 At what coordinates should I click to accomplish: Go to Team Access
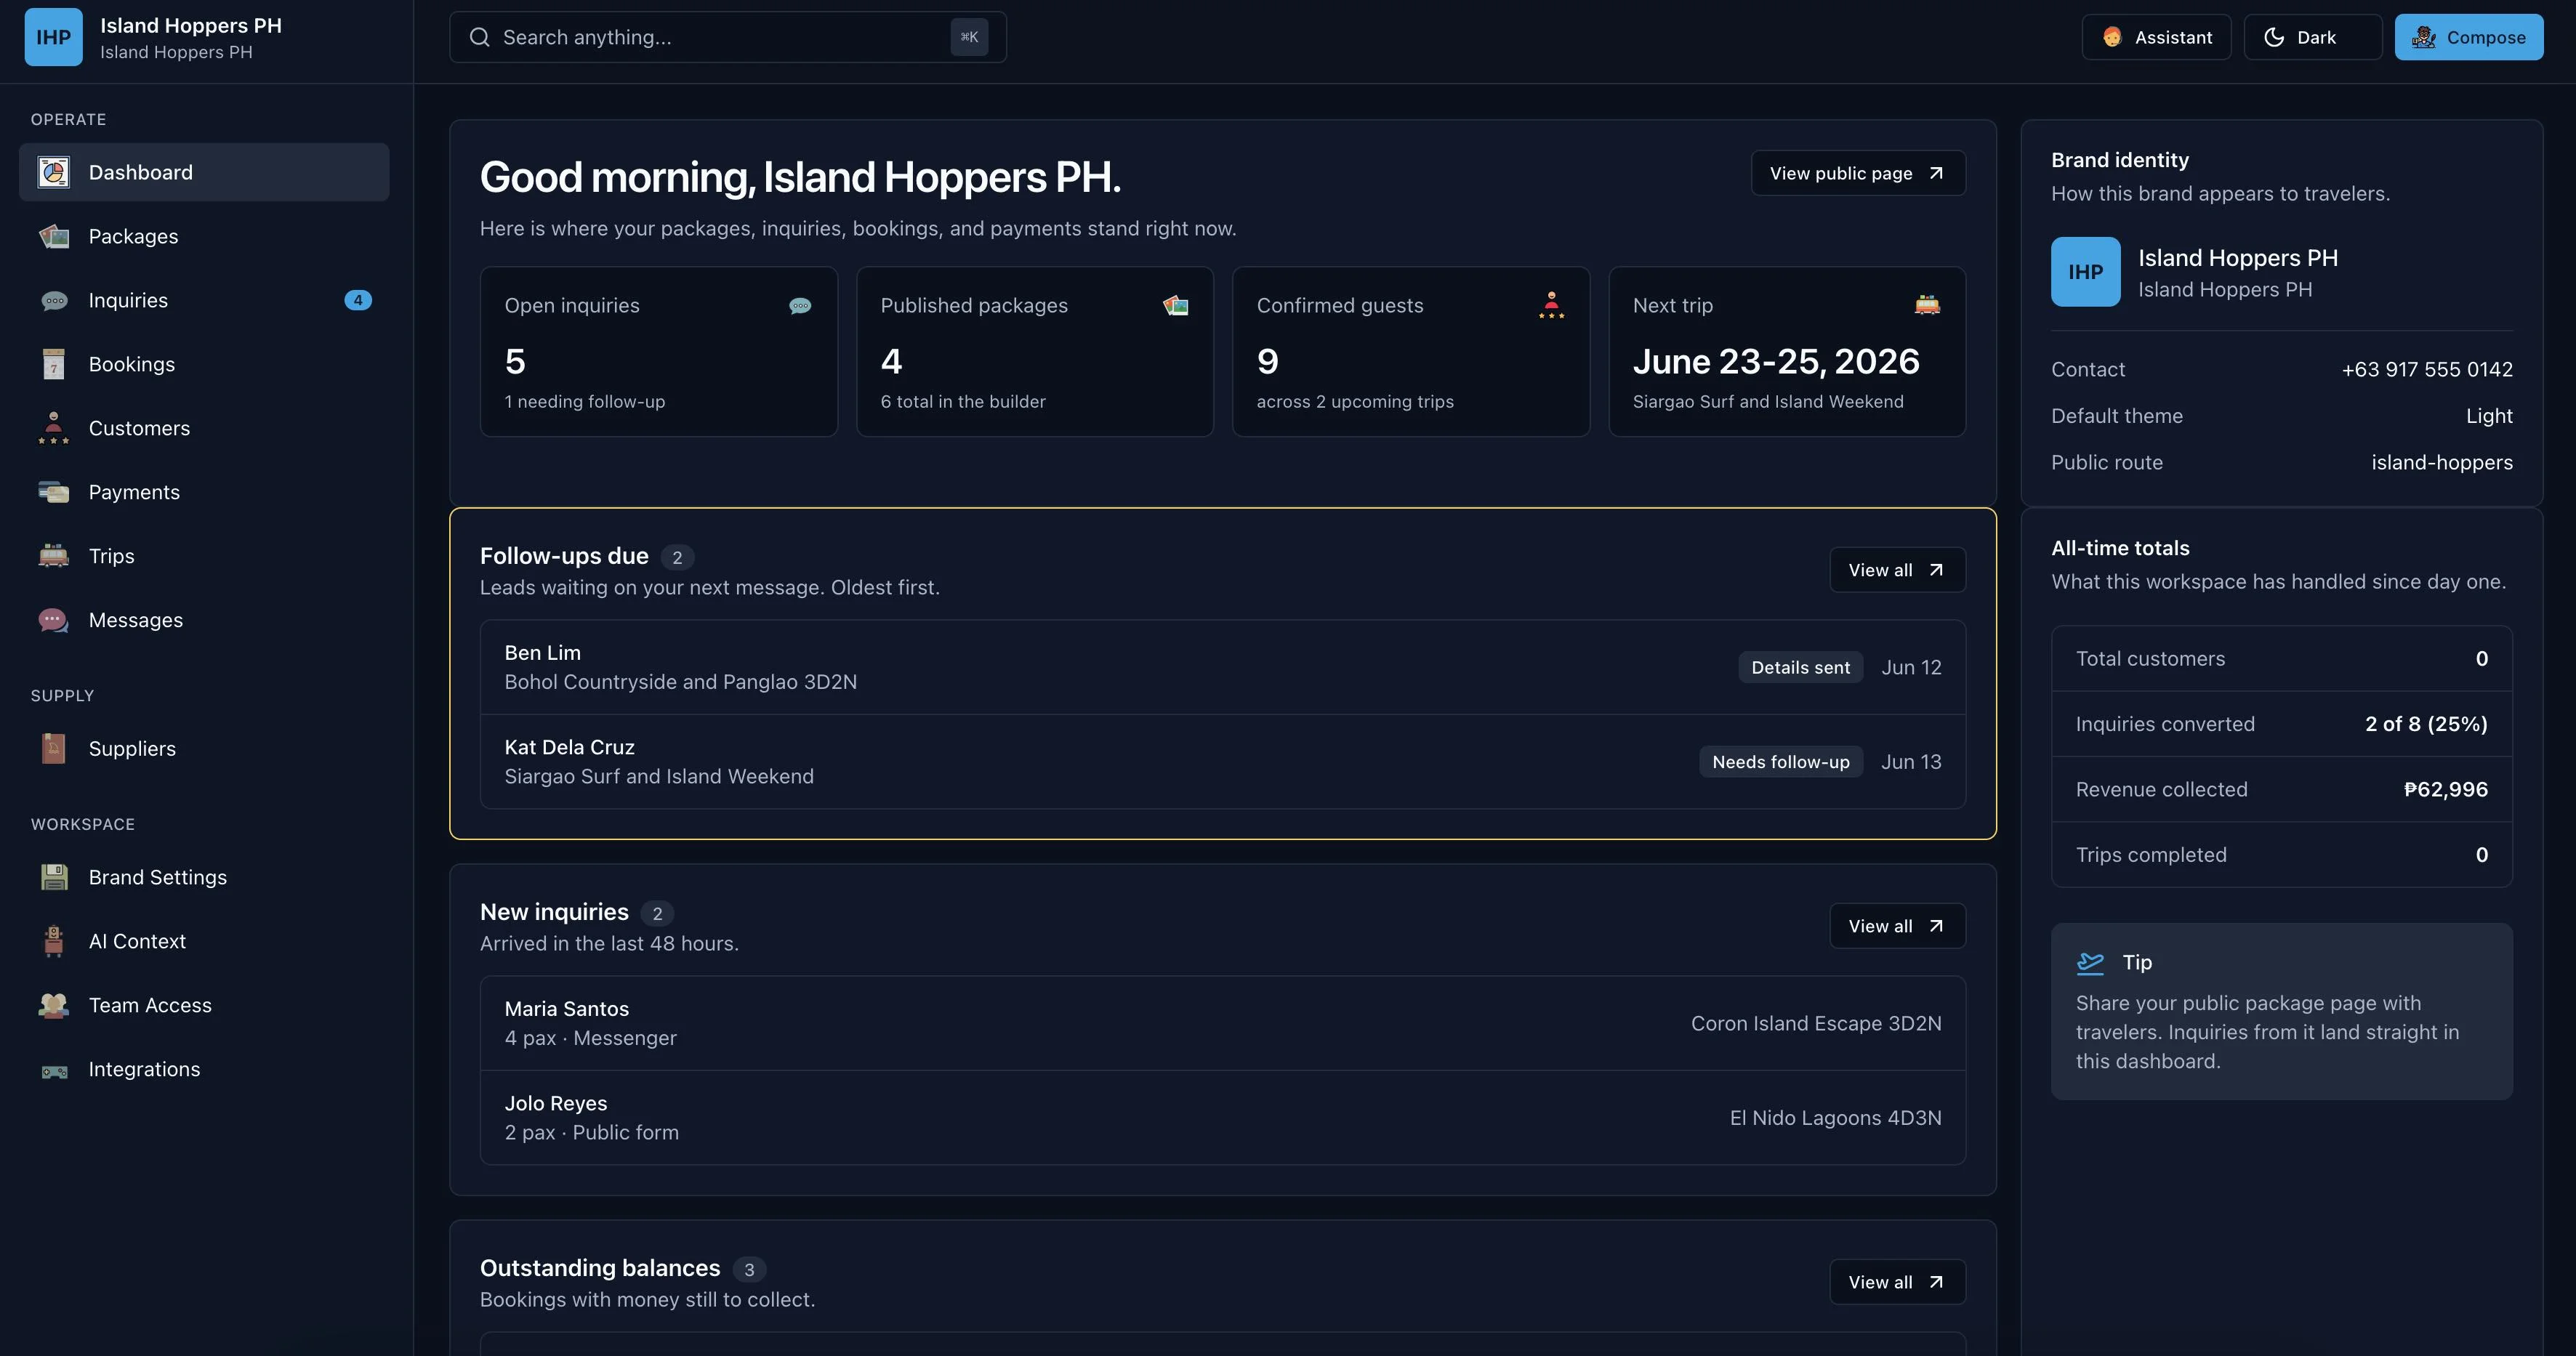(x=204, y=1005)
